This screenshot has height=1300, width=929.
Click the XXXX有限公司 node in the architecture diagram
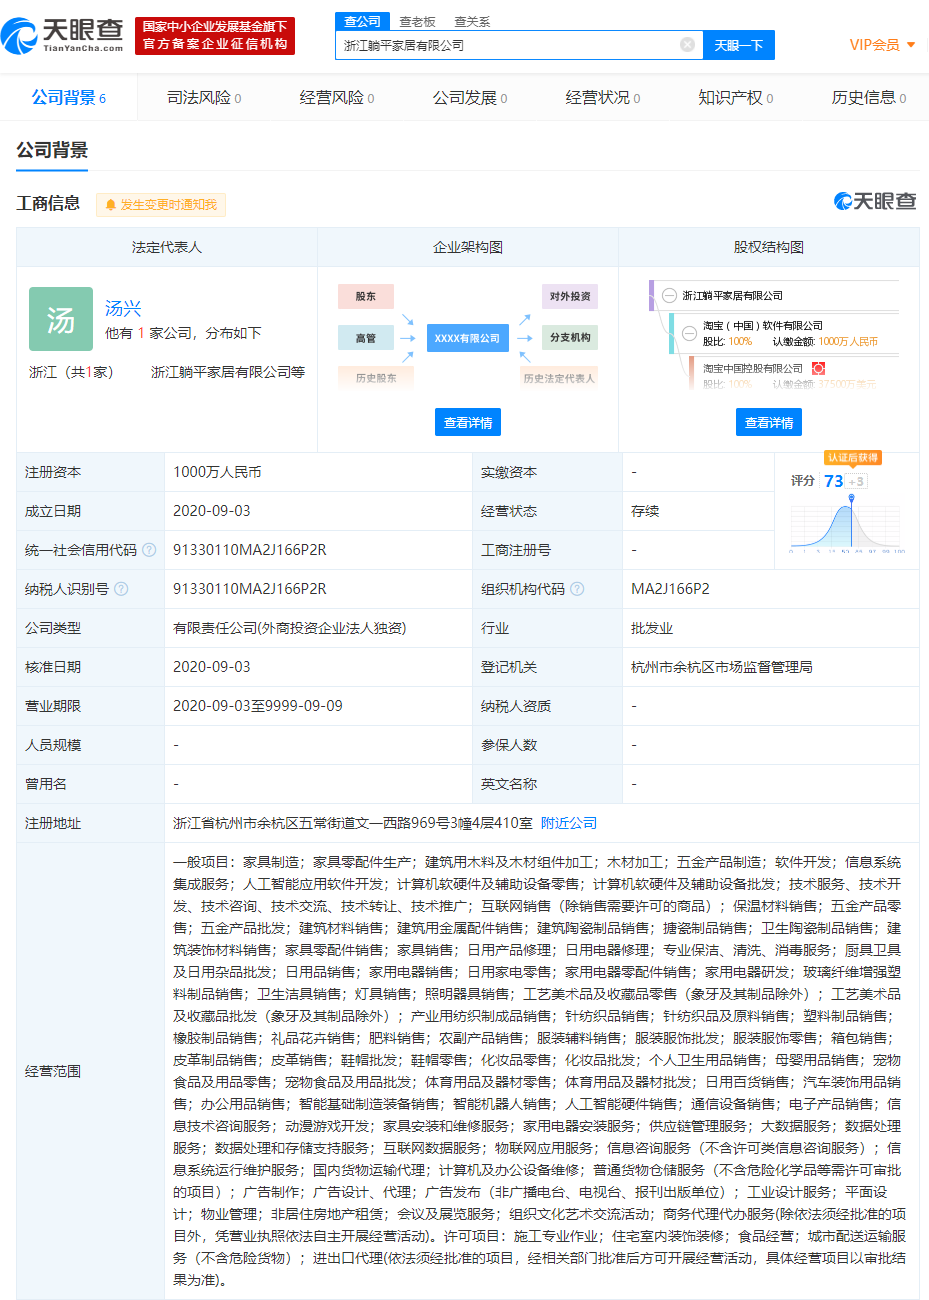pos(467,338)
